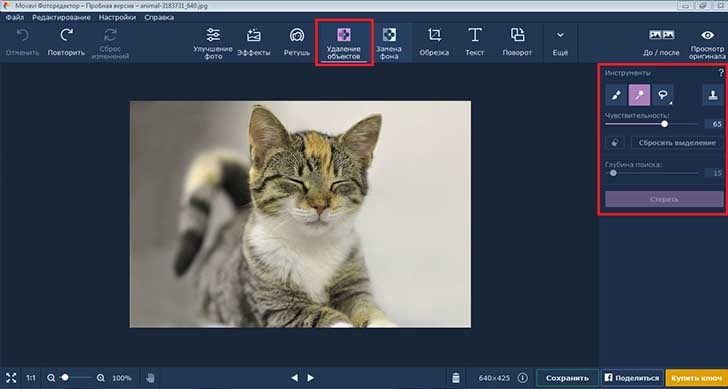
Task: Click the selection eraser icon
Action: click(615, 143)
